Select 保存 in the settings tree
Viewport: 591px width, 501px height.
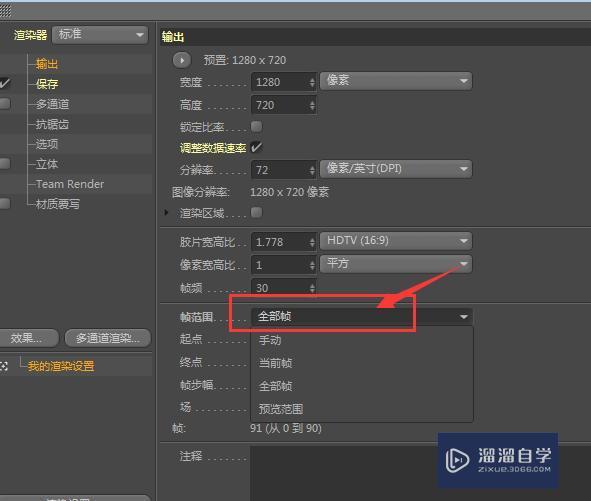point(47,84)
